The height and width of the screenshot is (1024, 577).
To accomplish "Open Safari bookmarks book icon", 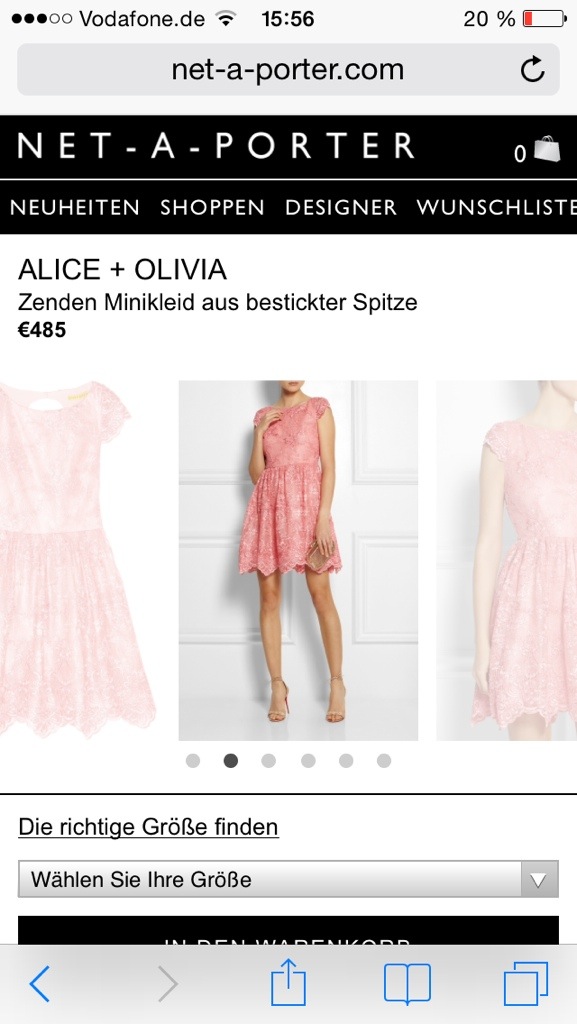I will (407, 984).
